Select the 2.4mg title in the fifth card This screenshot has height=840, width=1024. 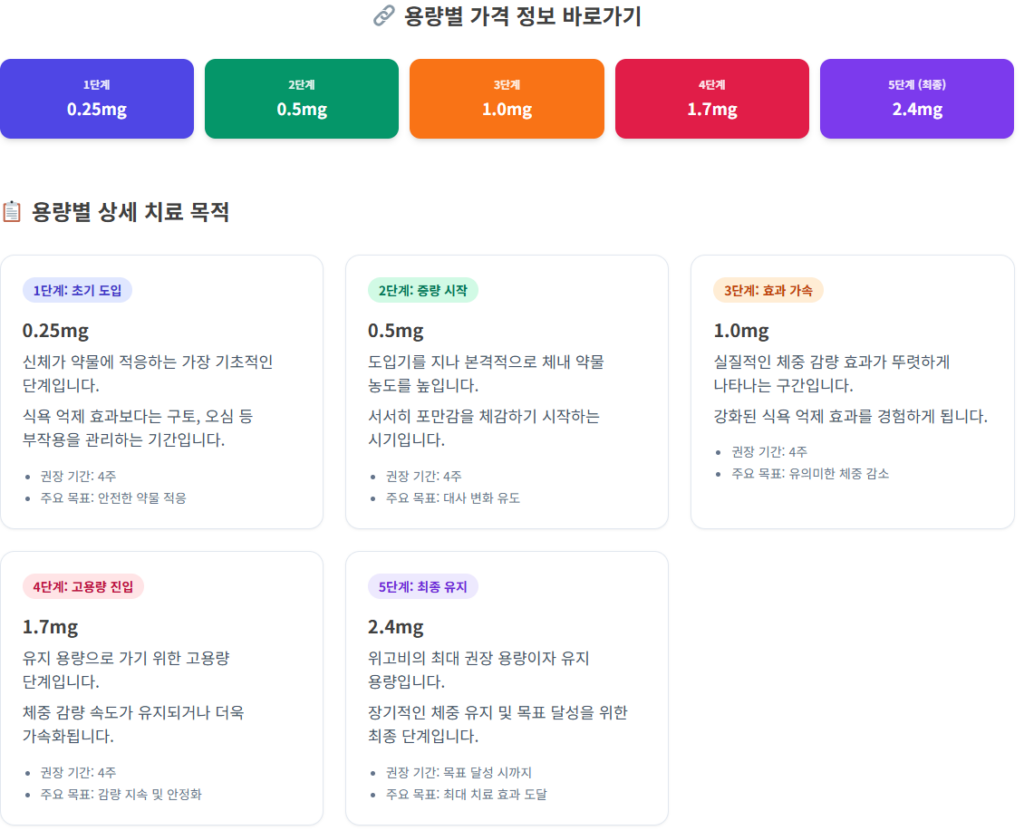click(396, 627)
